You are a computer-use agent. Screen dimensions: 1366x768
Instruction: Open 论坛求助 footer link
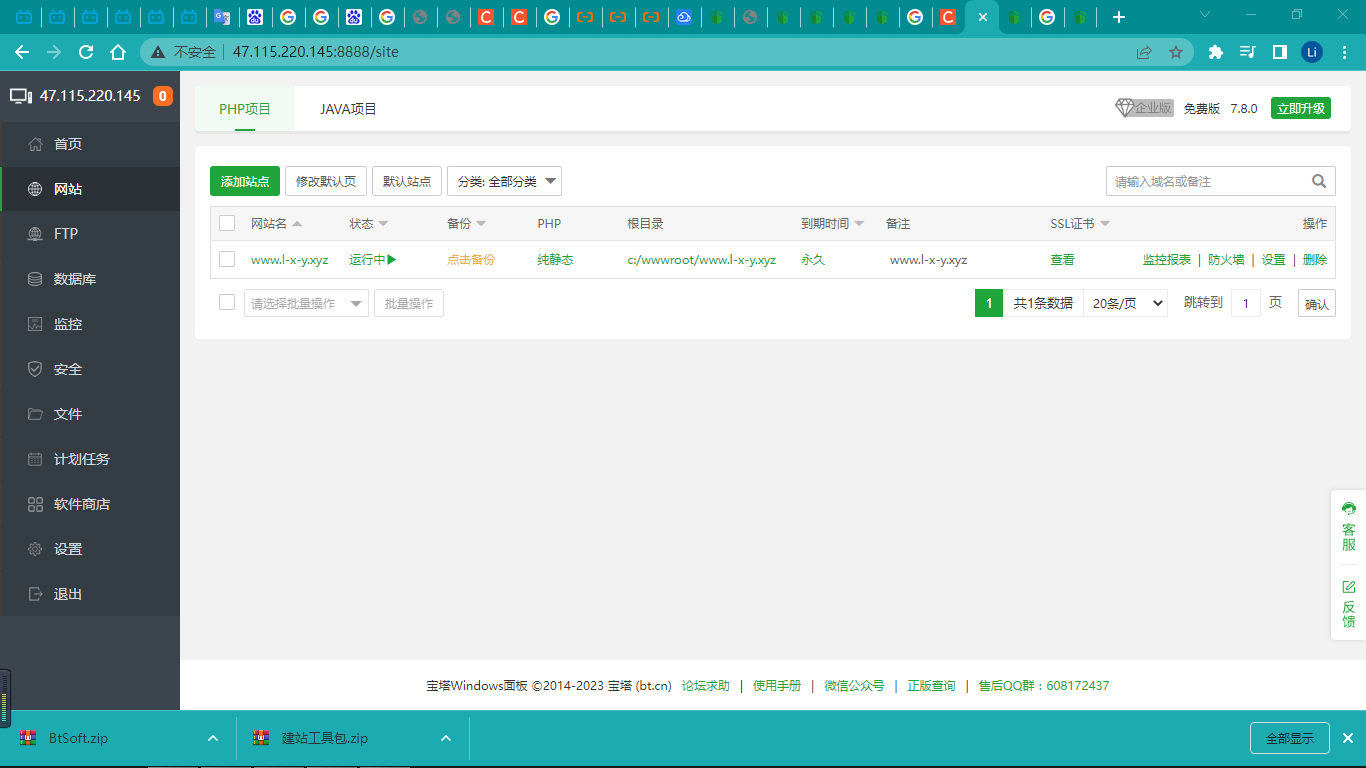[x=706, y=686]
